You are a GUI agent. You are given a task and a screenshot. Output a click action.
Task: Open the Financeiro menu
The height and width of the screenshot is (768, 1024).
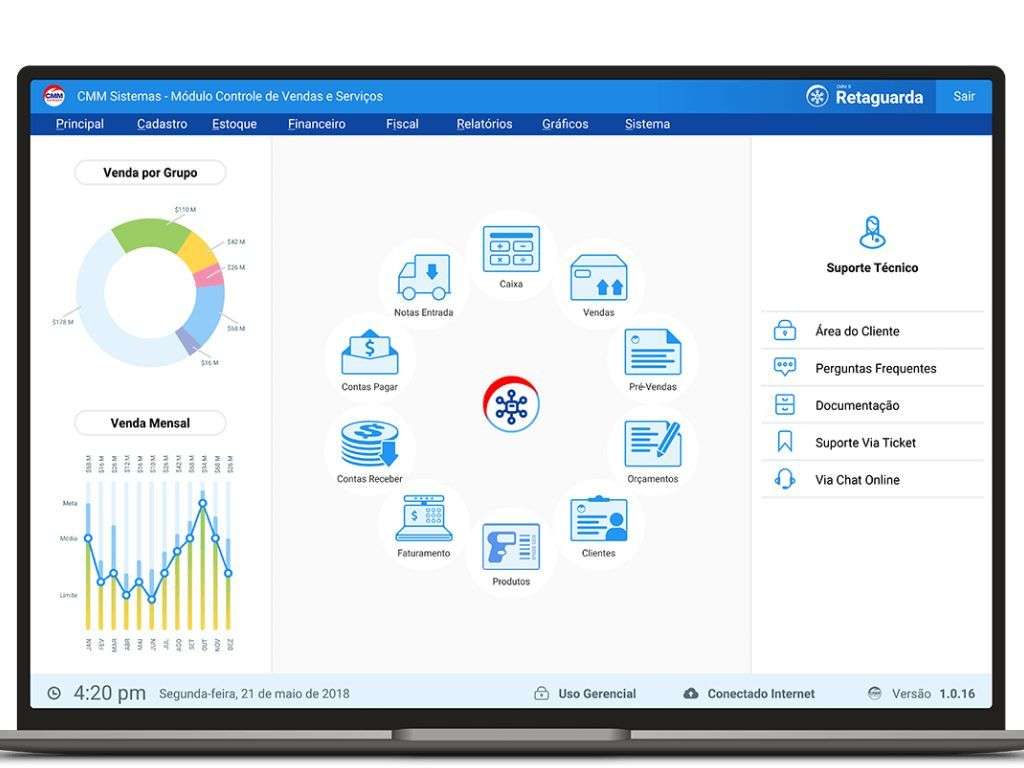(316, 124)
